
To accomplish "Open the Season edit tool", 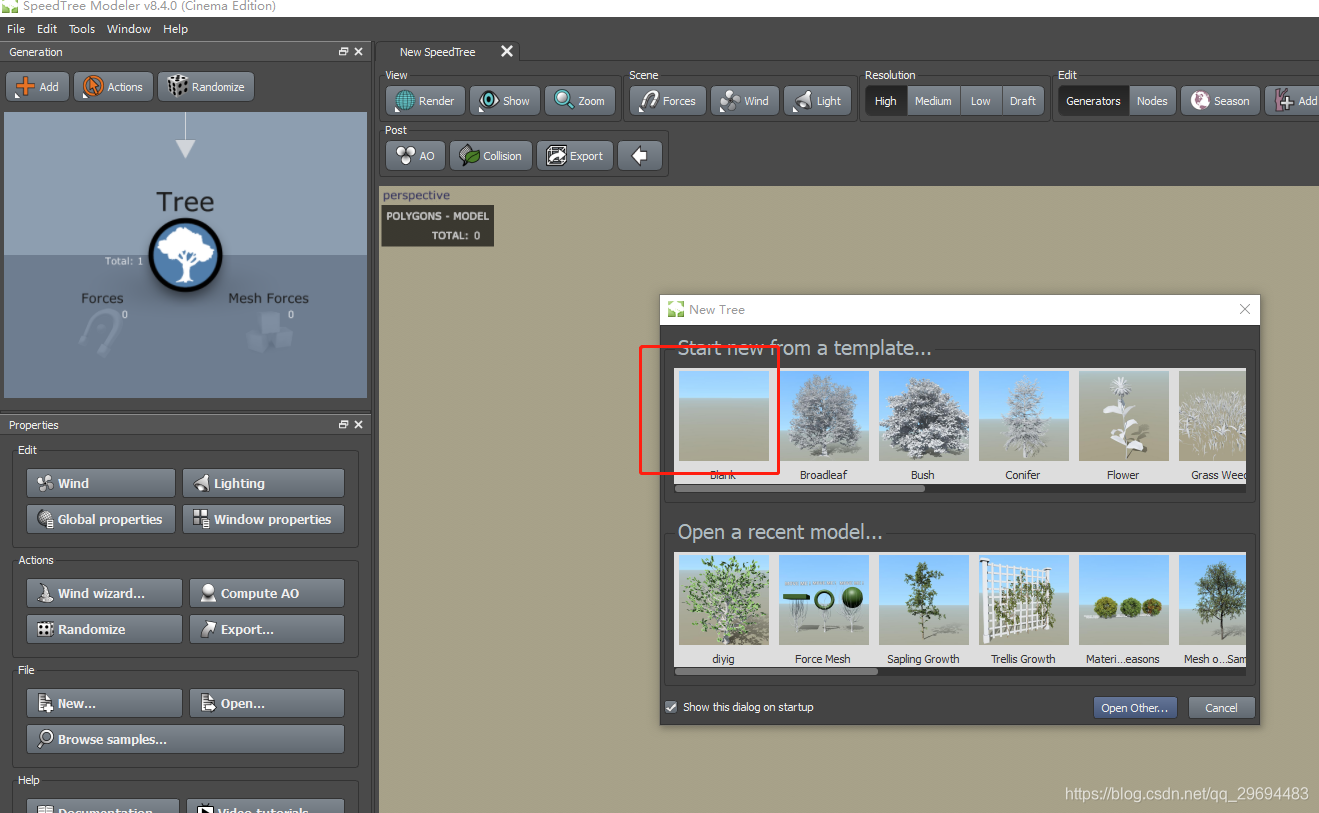I will pos(1220,101).
